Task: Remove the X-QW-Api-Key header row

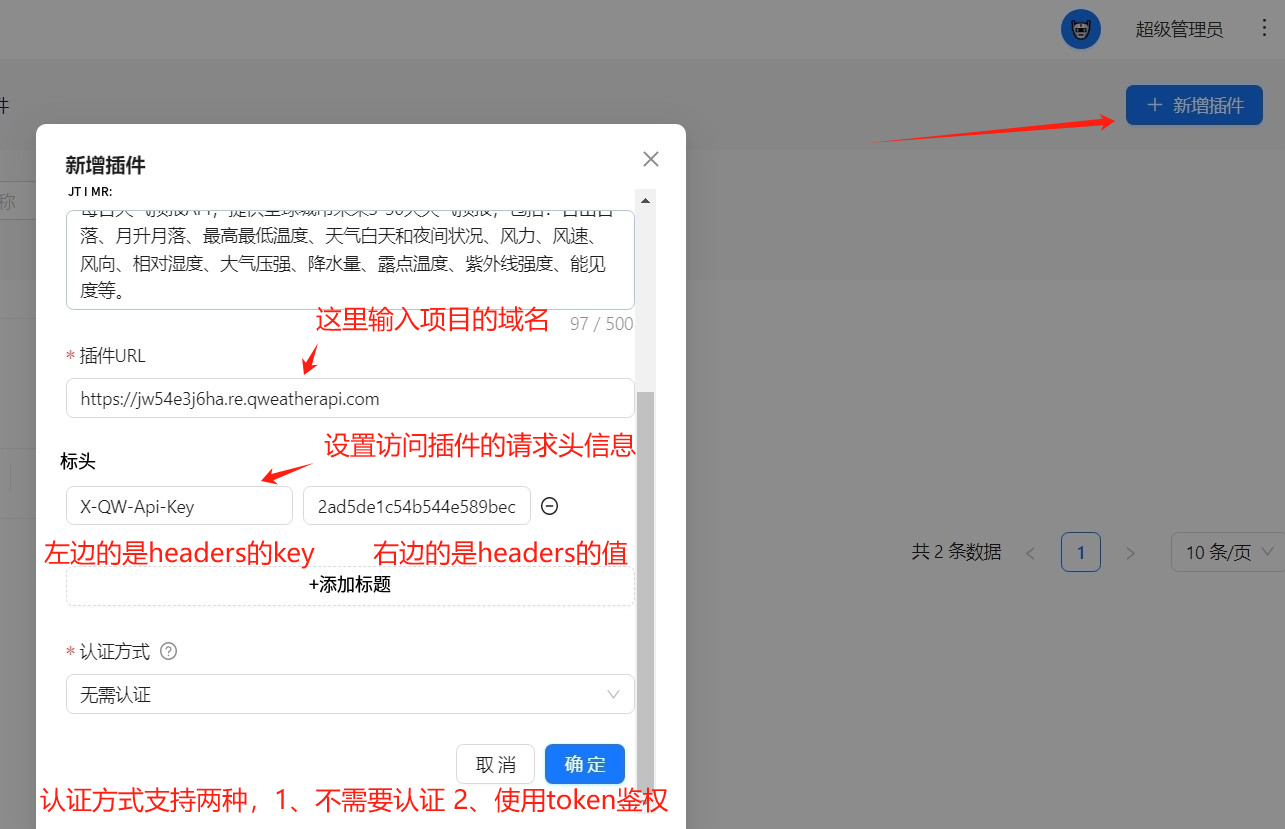Action: pos(549,506)
